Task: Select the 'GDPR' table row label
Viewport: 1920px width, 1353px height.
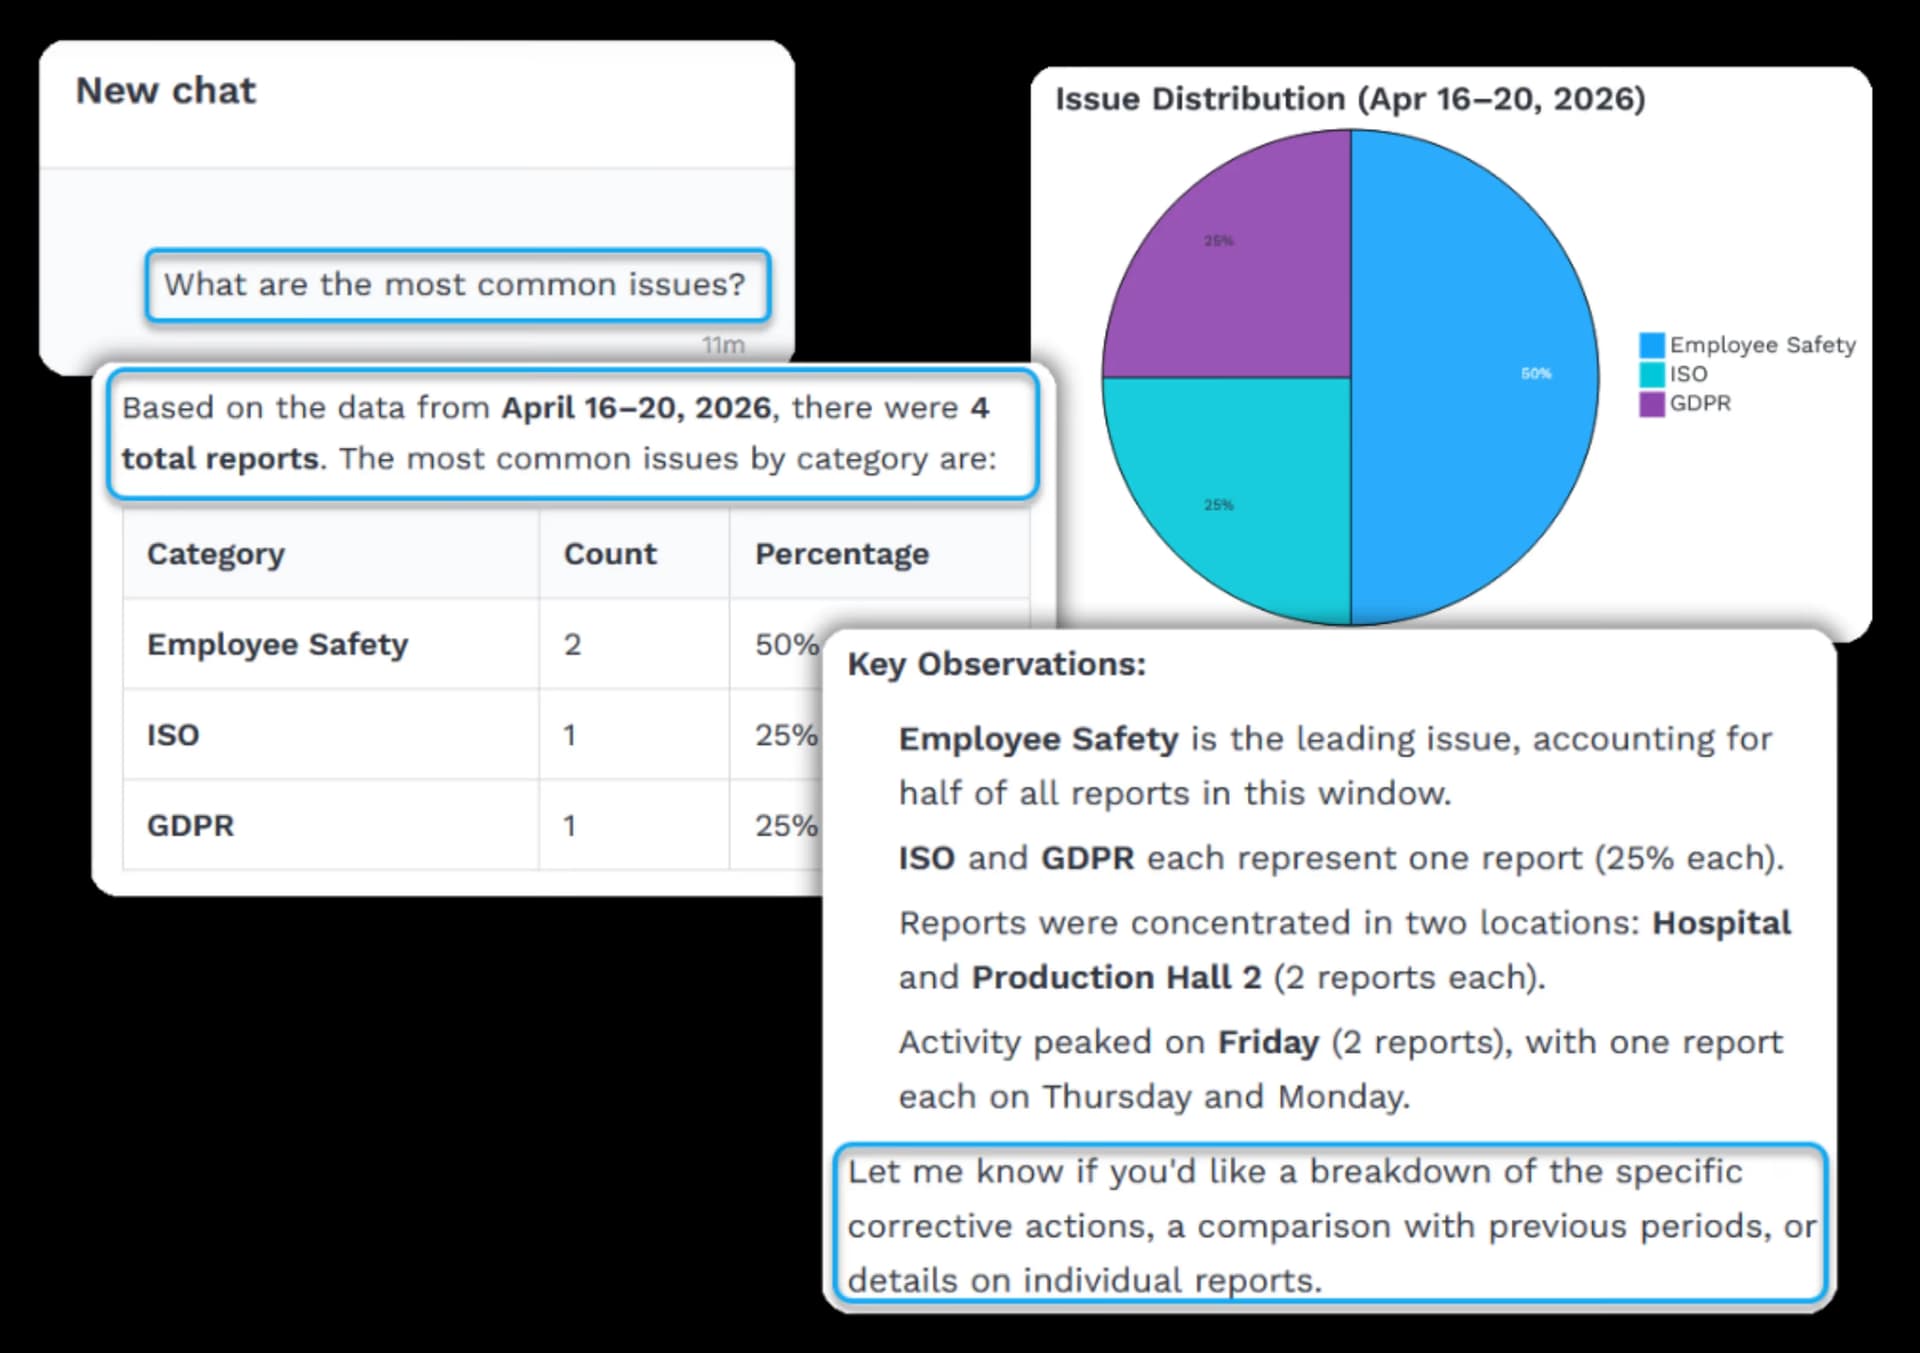Action: (x=190, y=826)
